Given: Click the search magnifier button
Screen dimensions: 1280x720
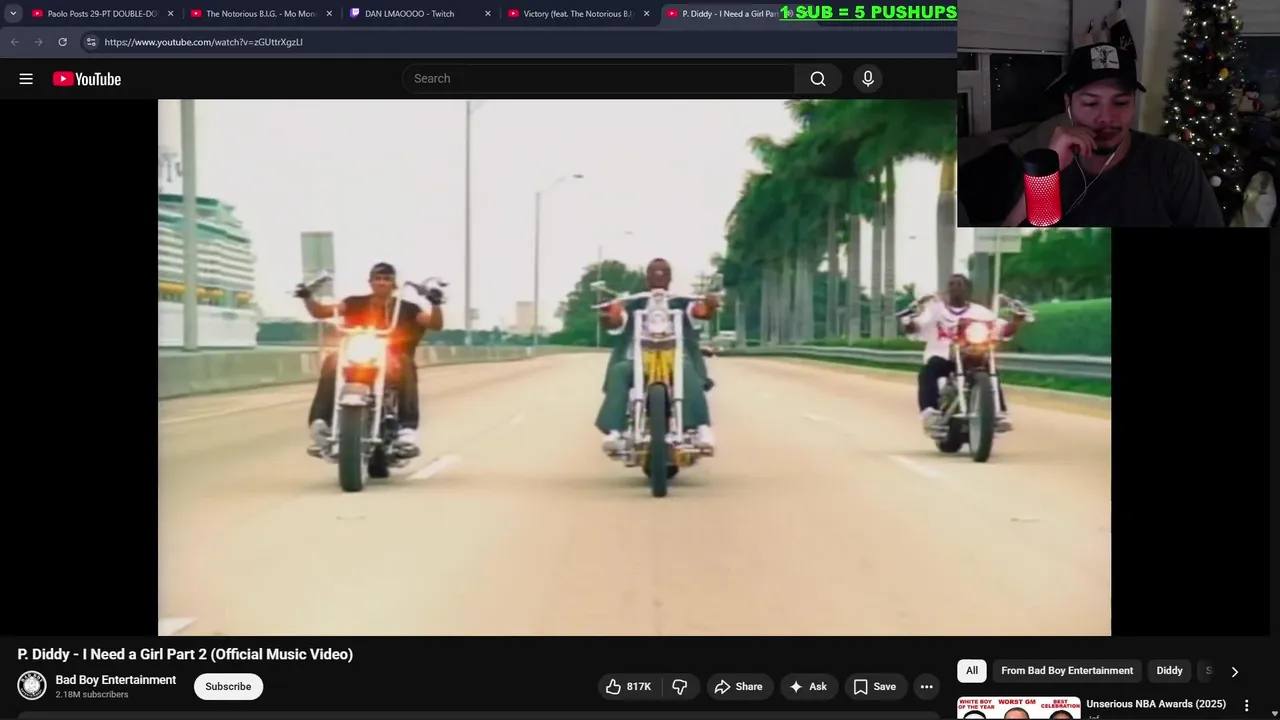Looking at the screenshot, I should tap(818, 79).
